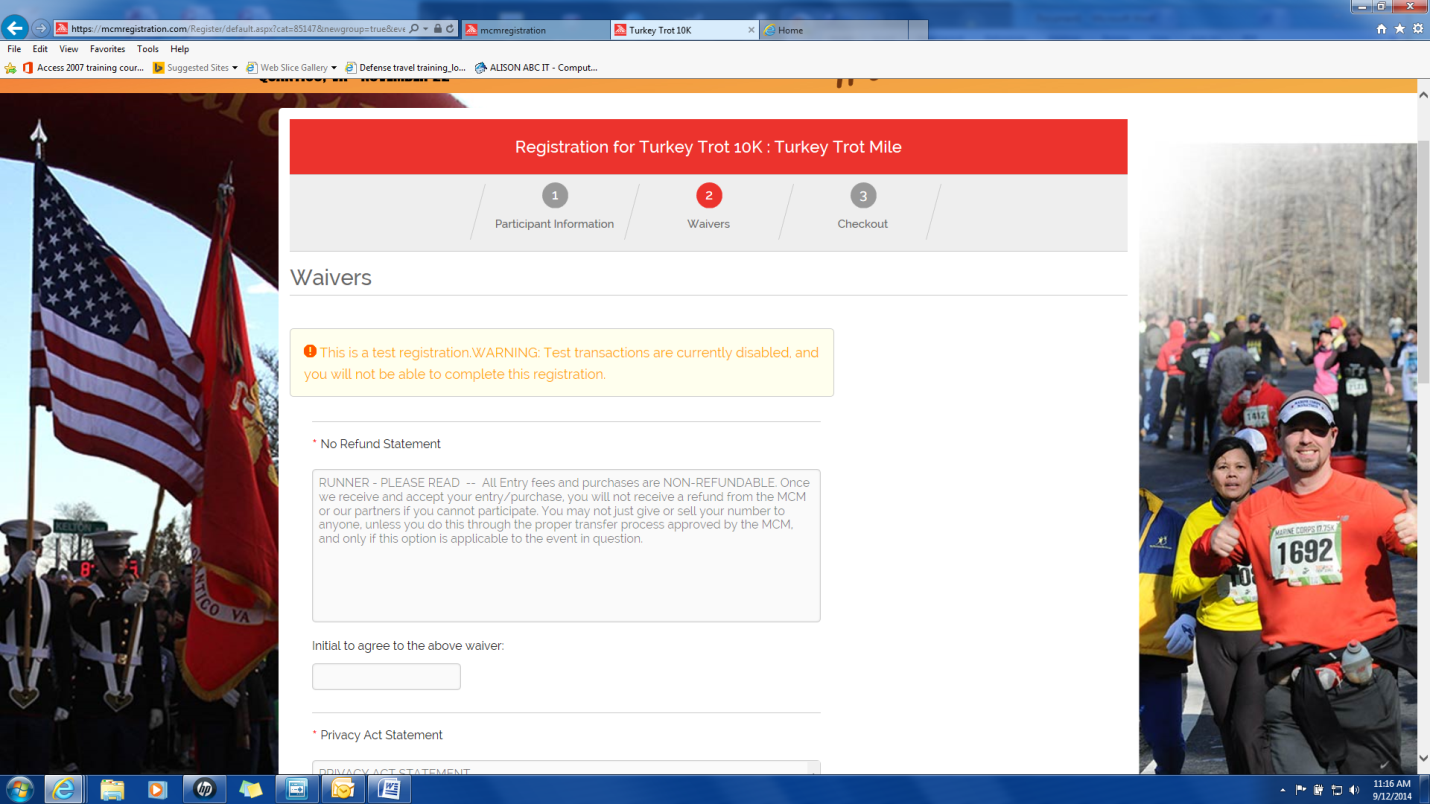Go to step 1 Participant Information
This screenshot has height=804, width=1430.
click(554, 209)
